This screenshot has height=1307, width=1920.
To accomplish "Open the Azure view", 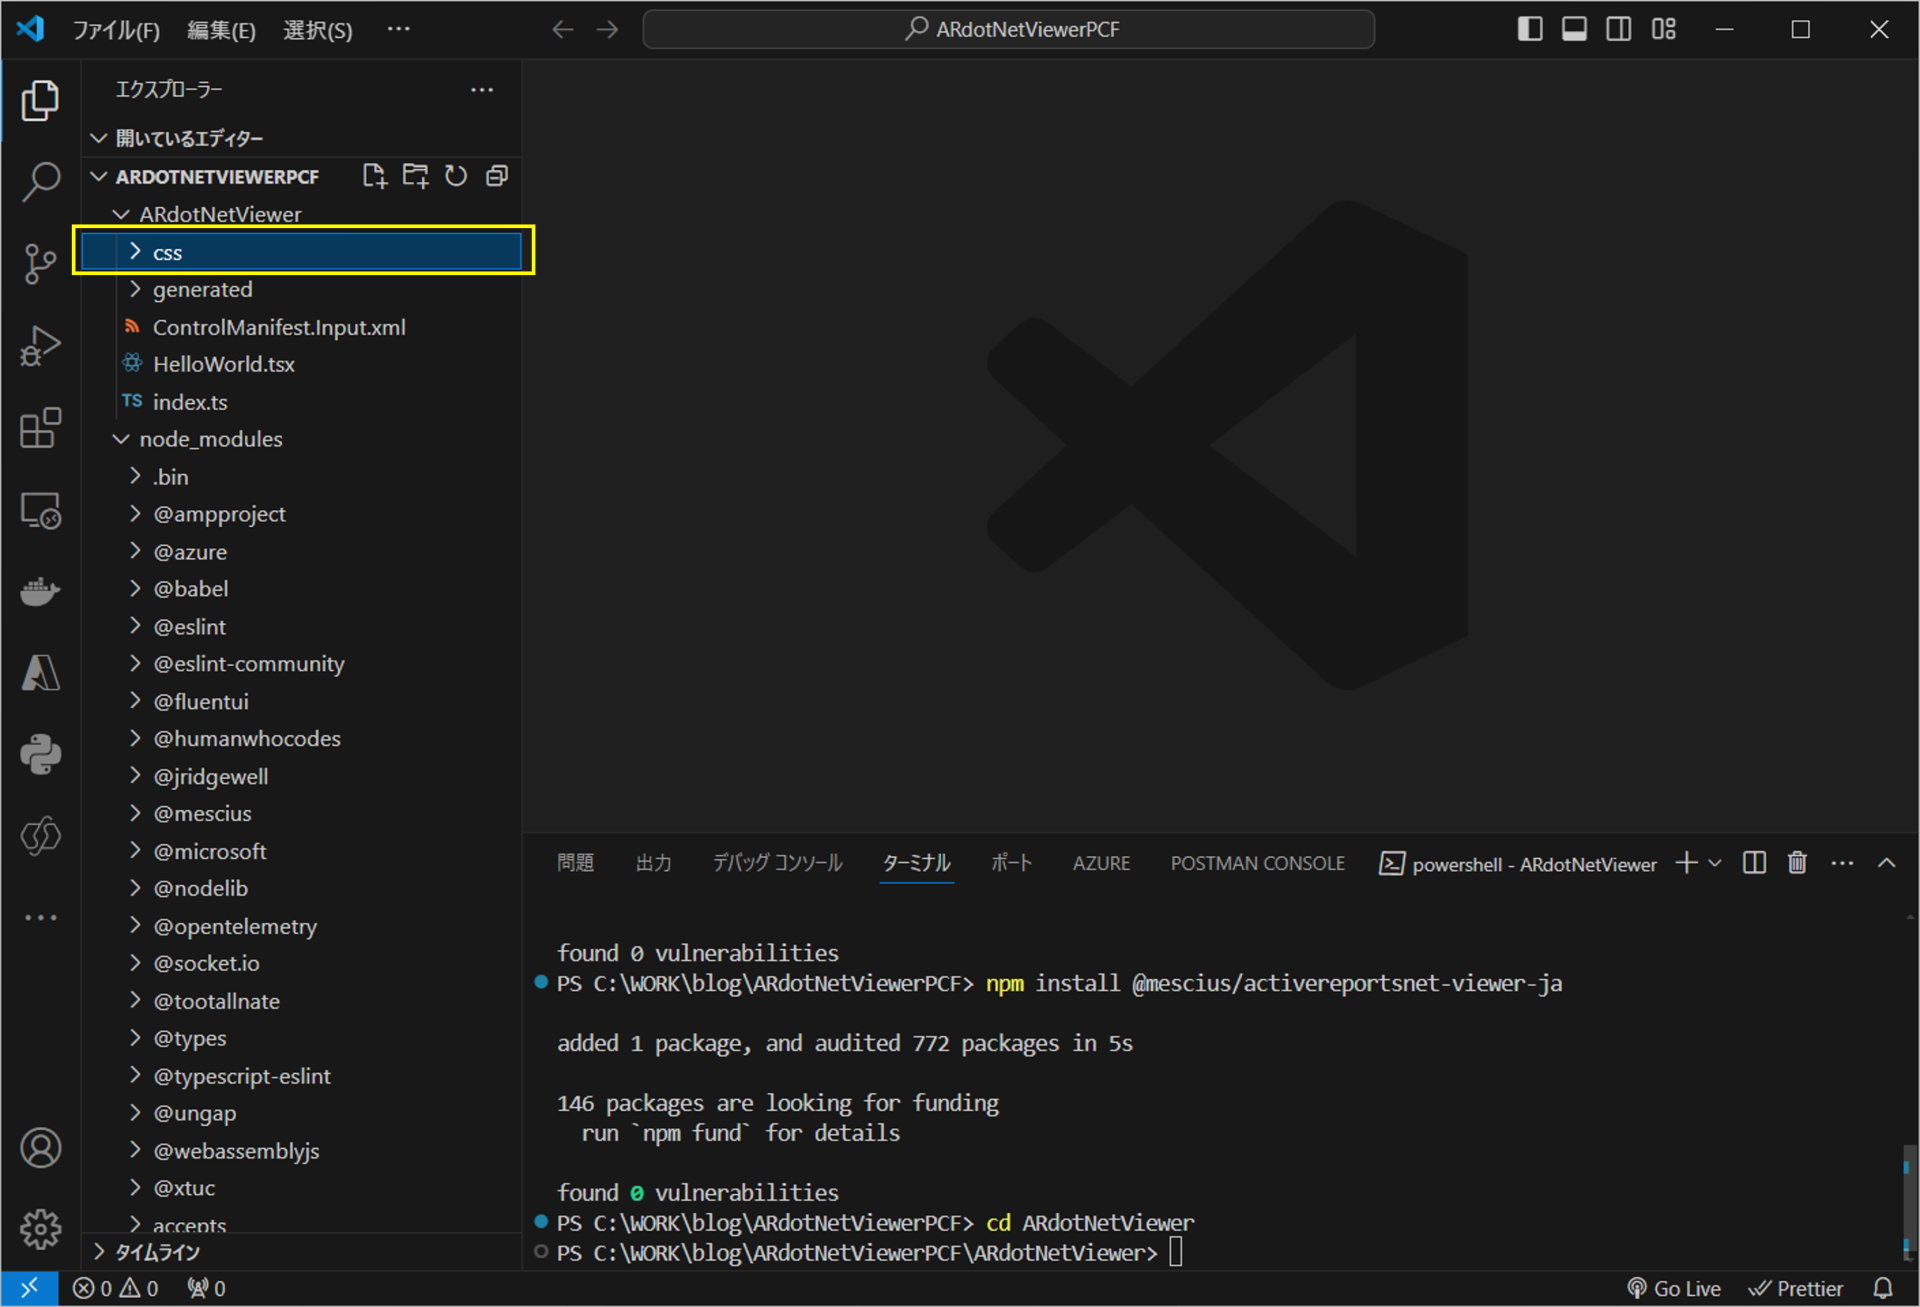I will [40, 673].
